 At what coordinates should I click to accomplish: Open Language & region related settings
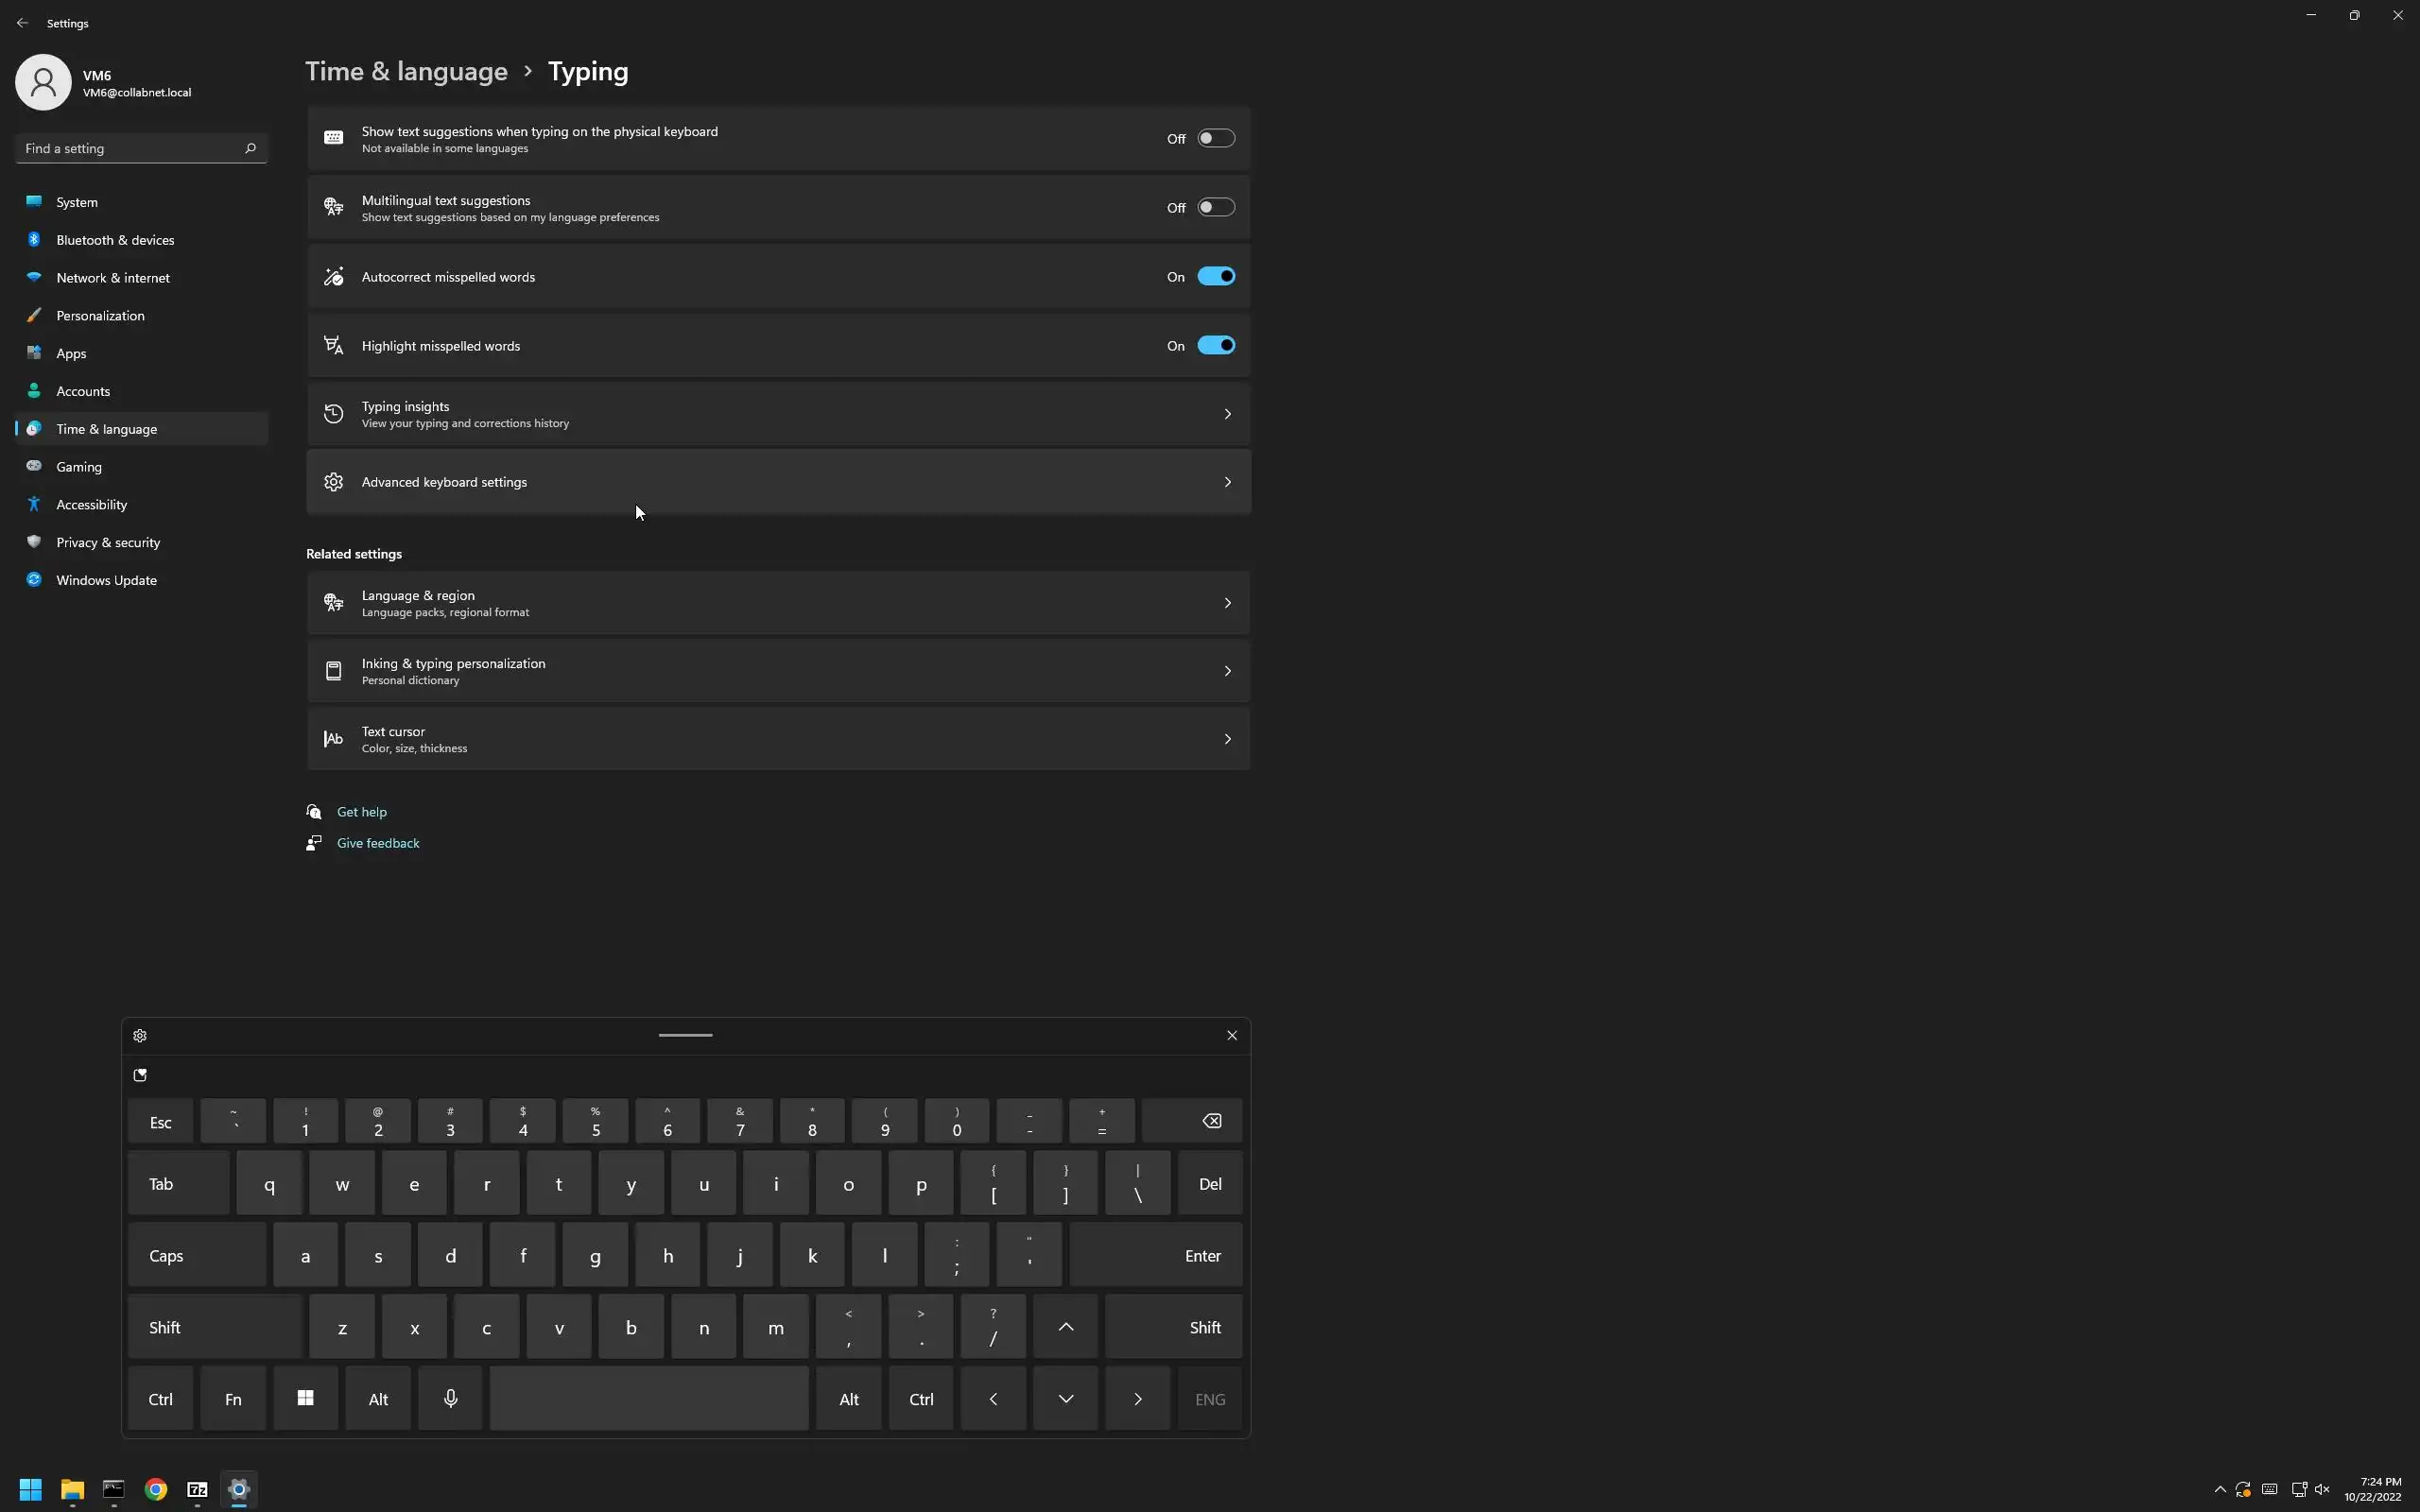coord(778,603)
